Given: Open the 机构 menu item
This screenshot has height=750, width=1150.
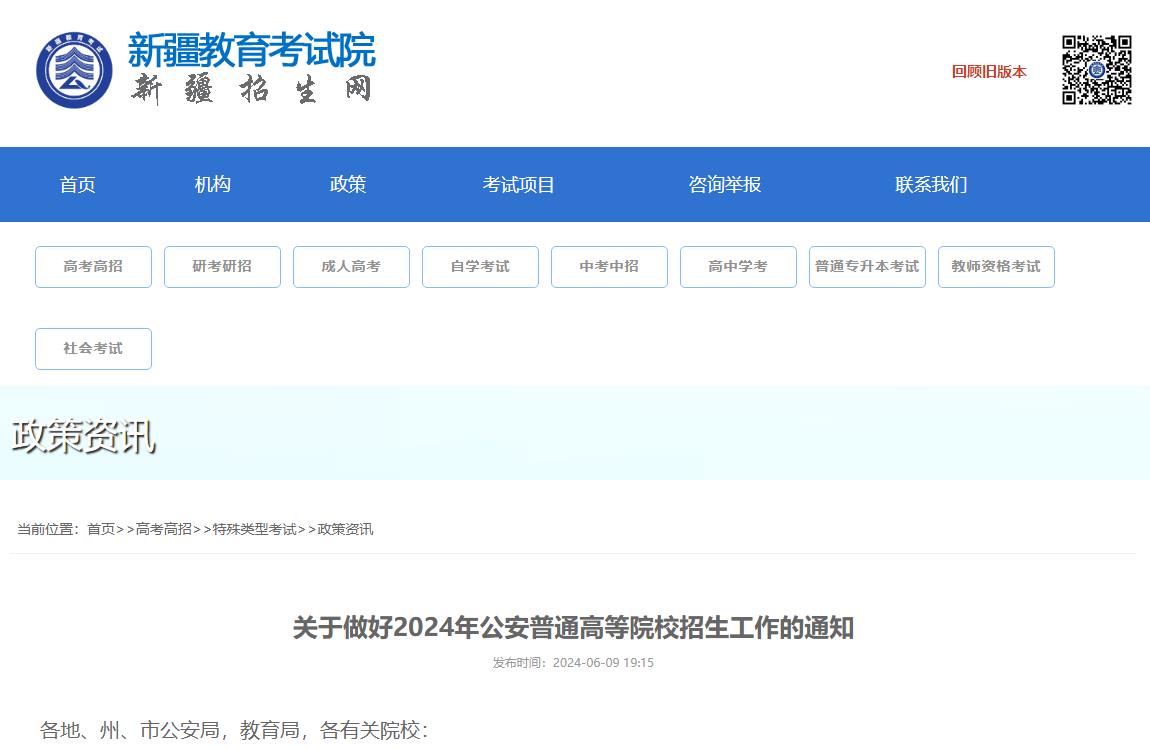Looking at the screenshot, I should coord(212,184).
